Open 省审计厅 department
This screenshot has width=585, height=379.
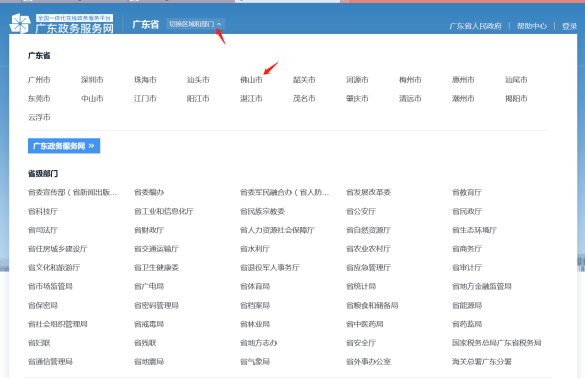(x=467, y=268)
